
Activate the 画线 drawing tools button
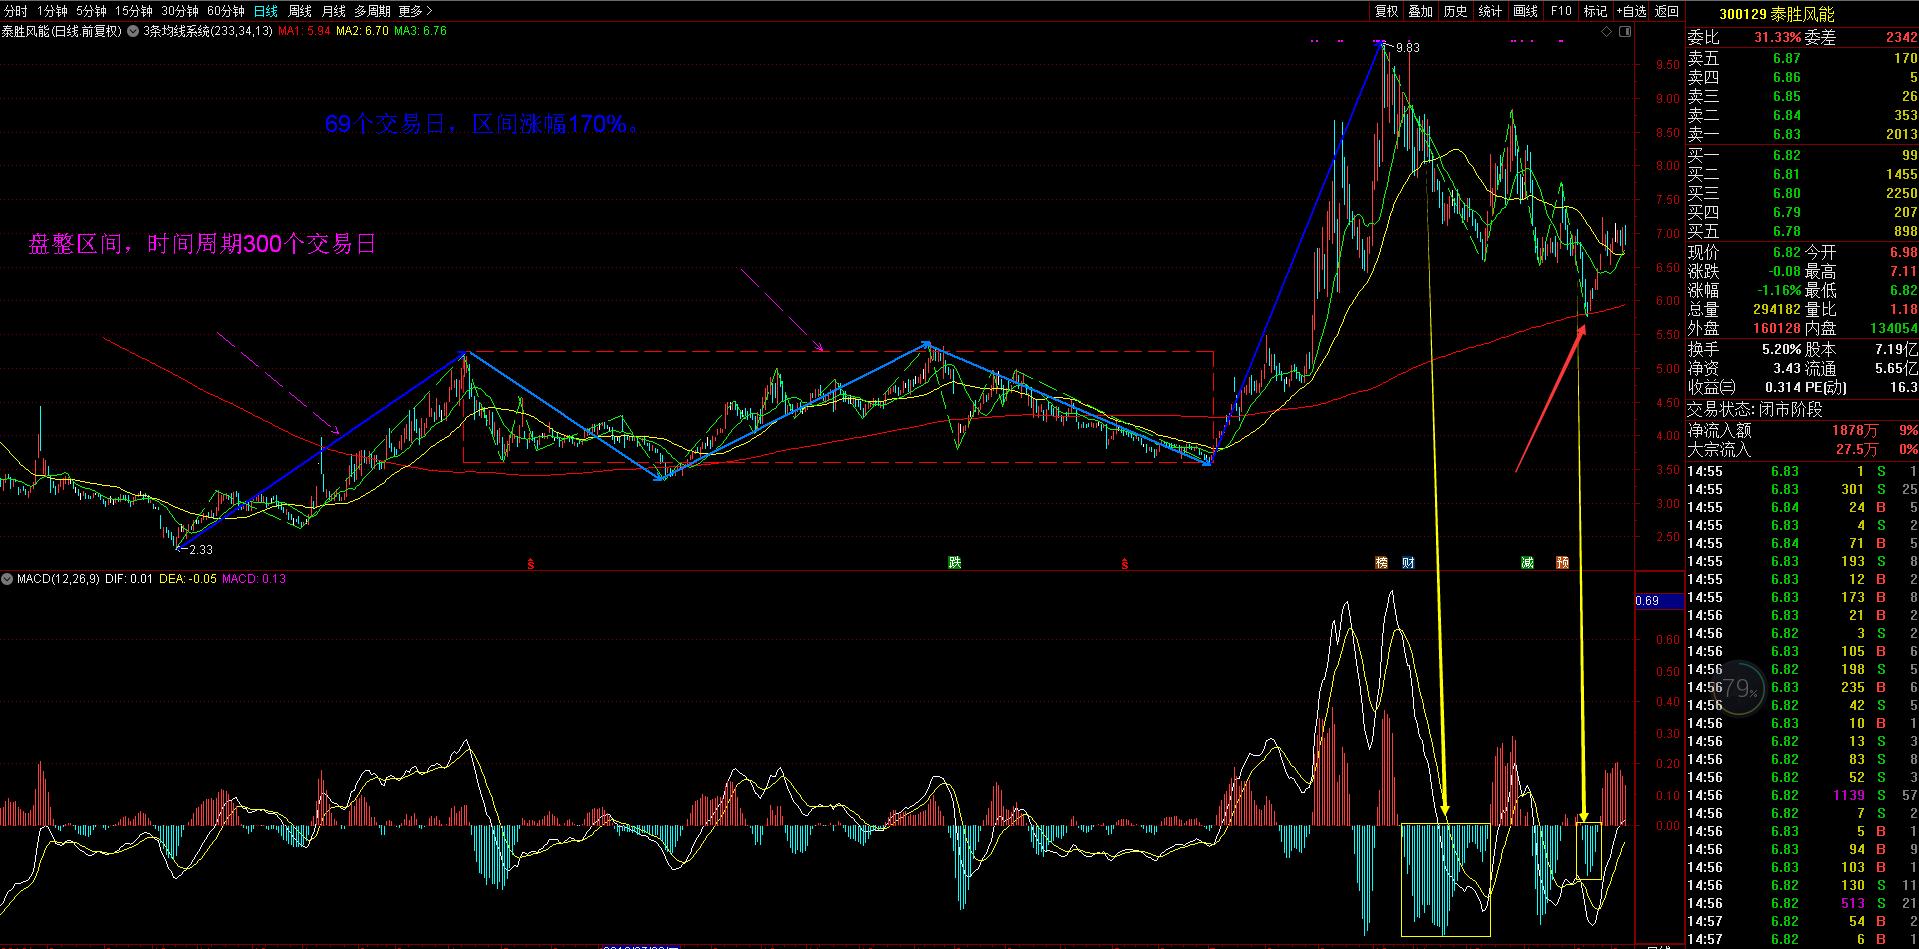(1525, 11)
